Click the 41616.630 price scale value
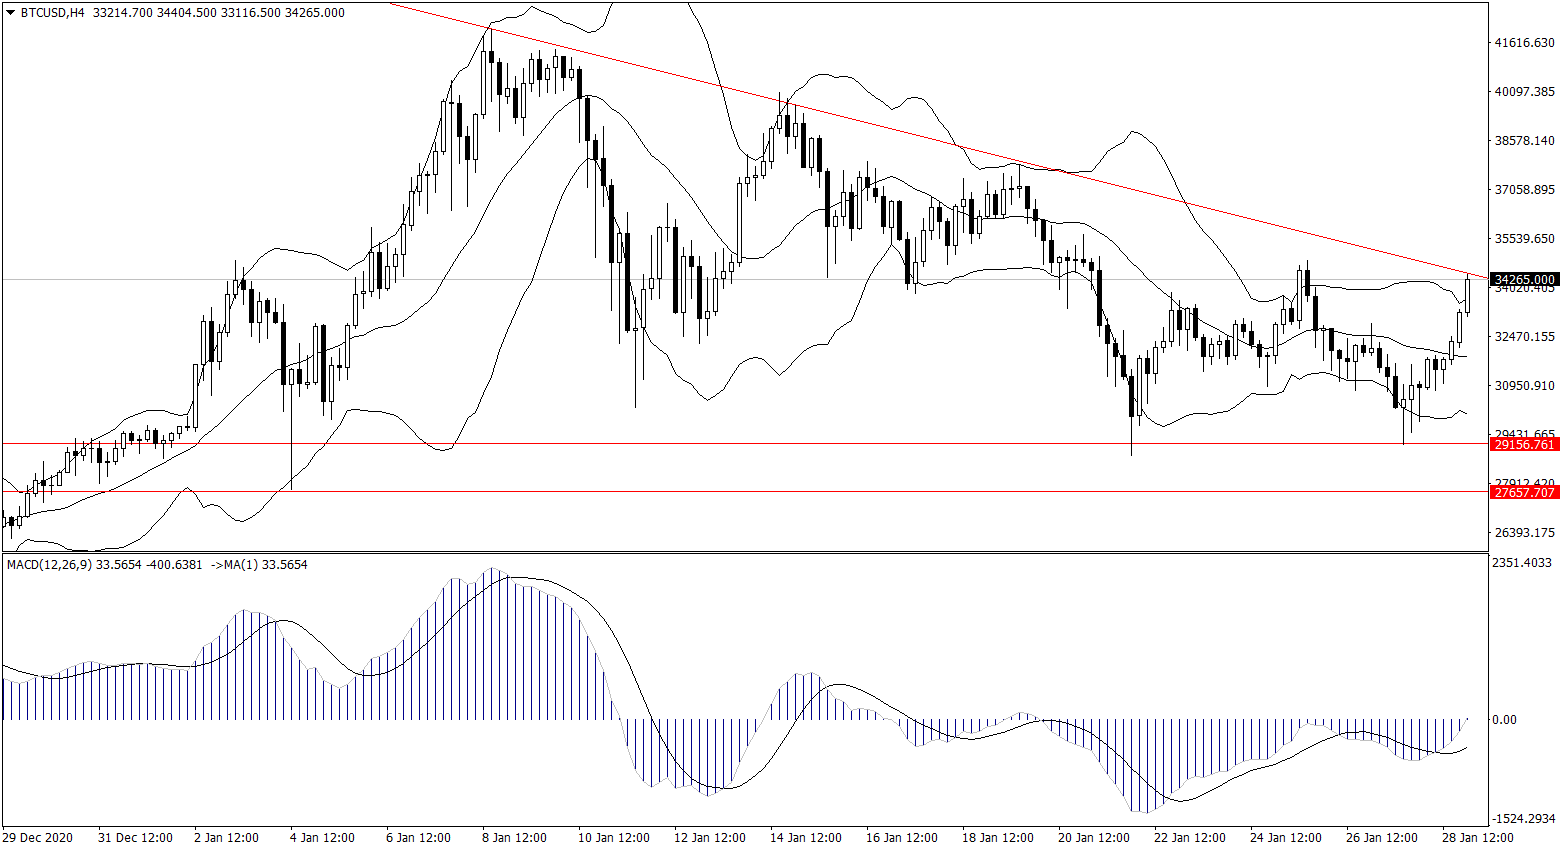 coord(1524,43)
